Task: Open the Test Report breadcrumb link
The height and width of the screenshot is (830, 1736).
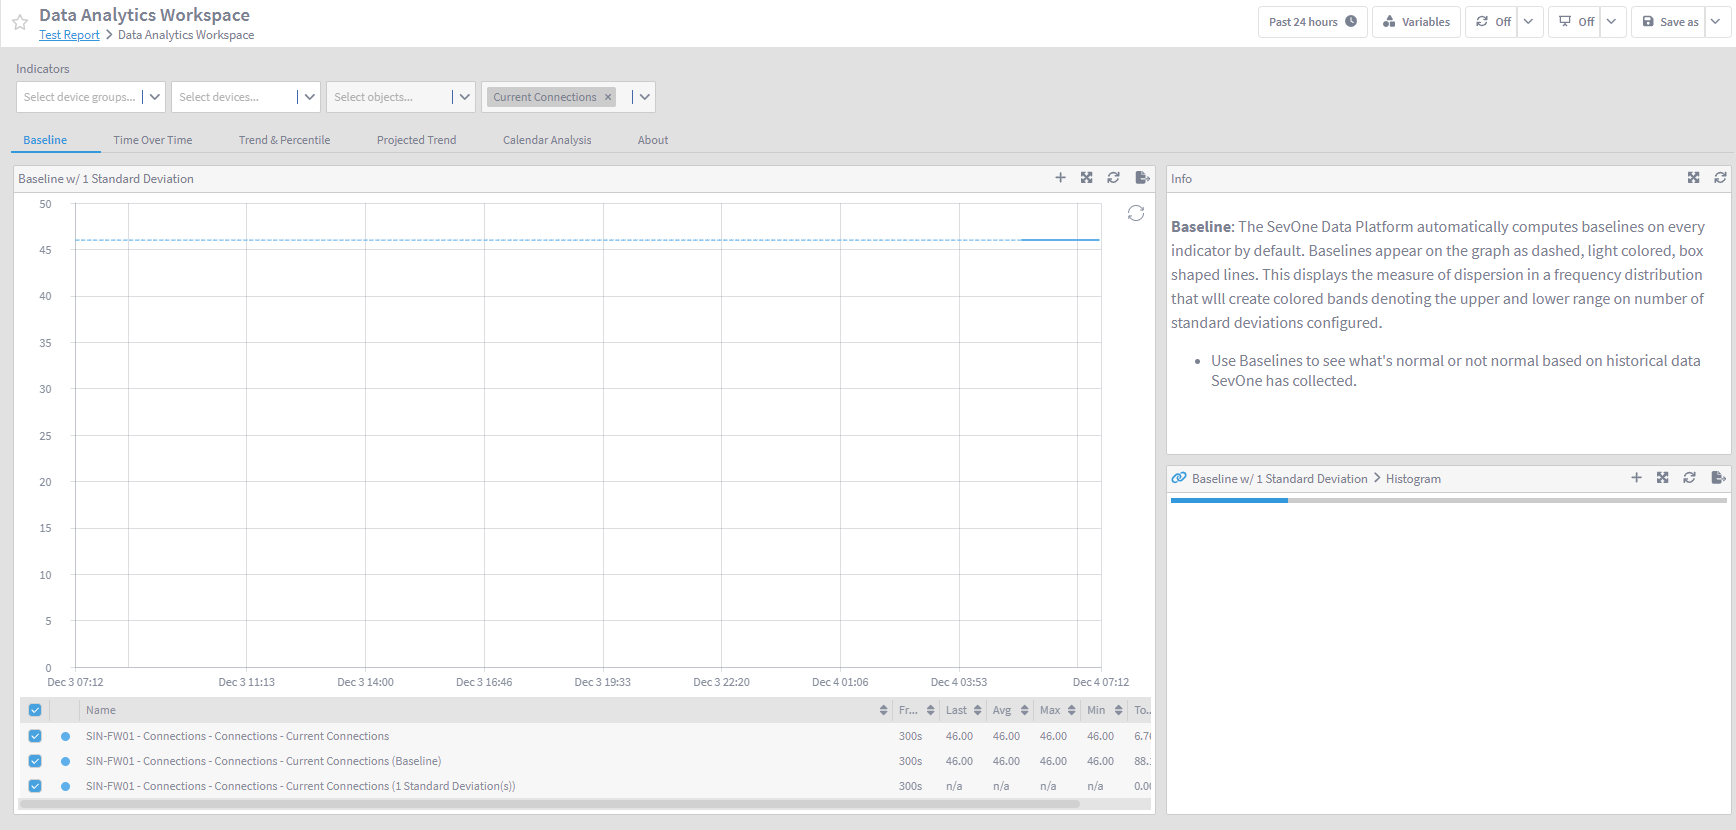Action: (x=69, y=35)
